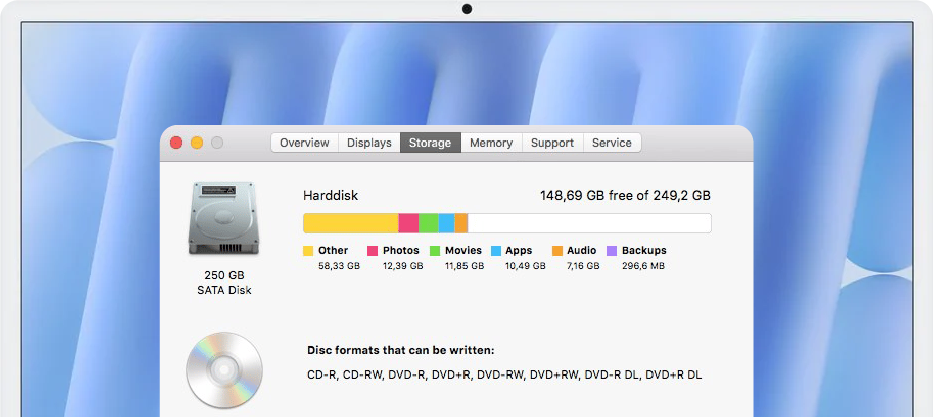Viewport: 933px width, 417px height.
Task: Select the Storage tab
Action: (430, 143)
